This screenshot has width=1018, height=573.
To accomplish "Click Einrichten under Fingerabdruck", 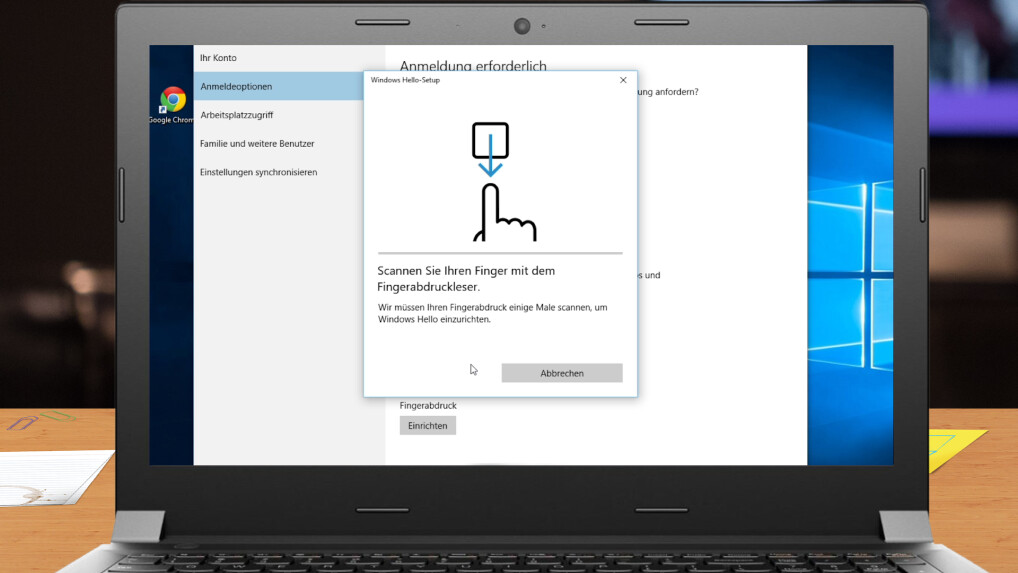I will 427,426.
